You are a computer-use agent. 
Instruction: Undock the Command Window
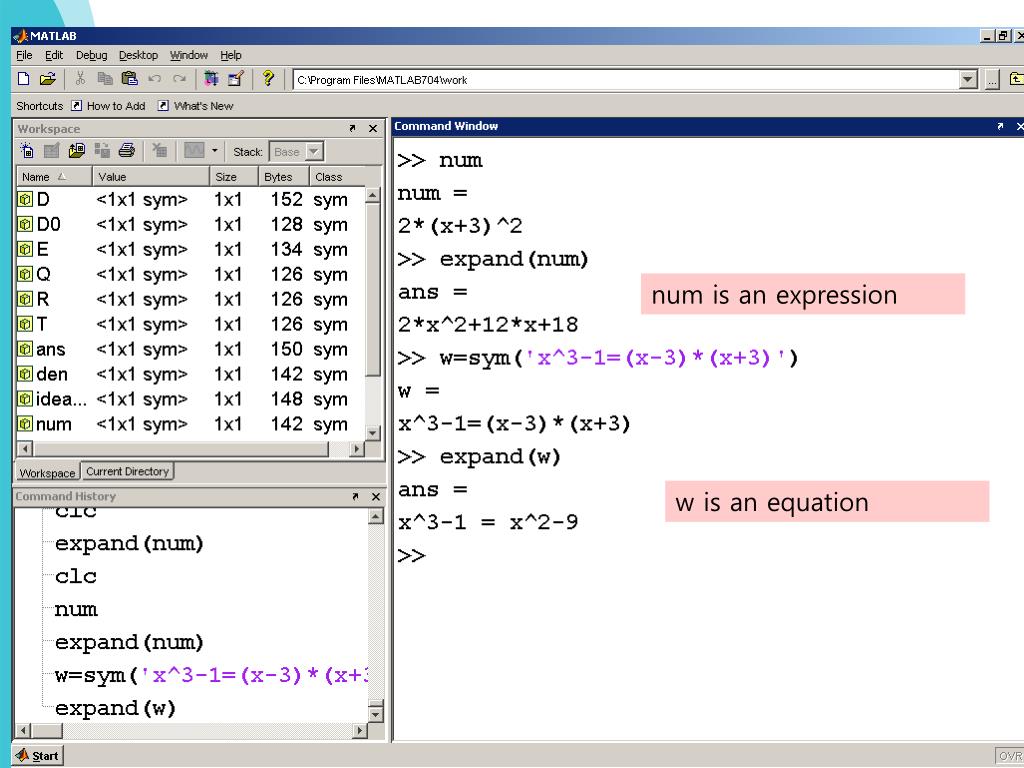pyautogui.click(x=1000, y=126)
